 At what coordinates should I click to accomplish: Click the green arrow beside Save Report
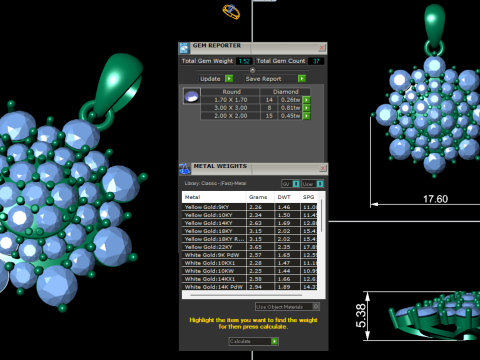point(302,79)
